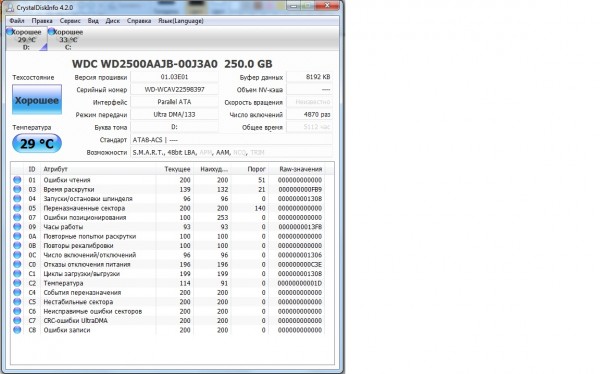Image resolution: width=600 pixels, height=374 pixels.
Task: Click status dot for 03 Время раскрутки
Action: tap(17, 189)
